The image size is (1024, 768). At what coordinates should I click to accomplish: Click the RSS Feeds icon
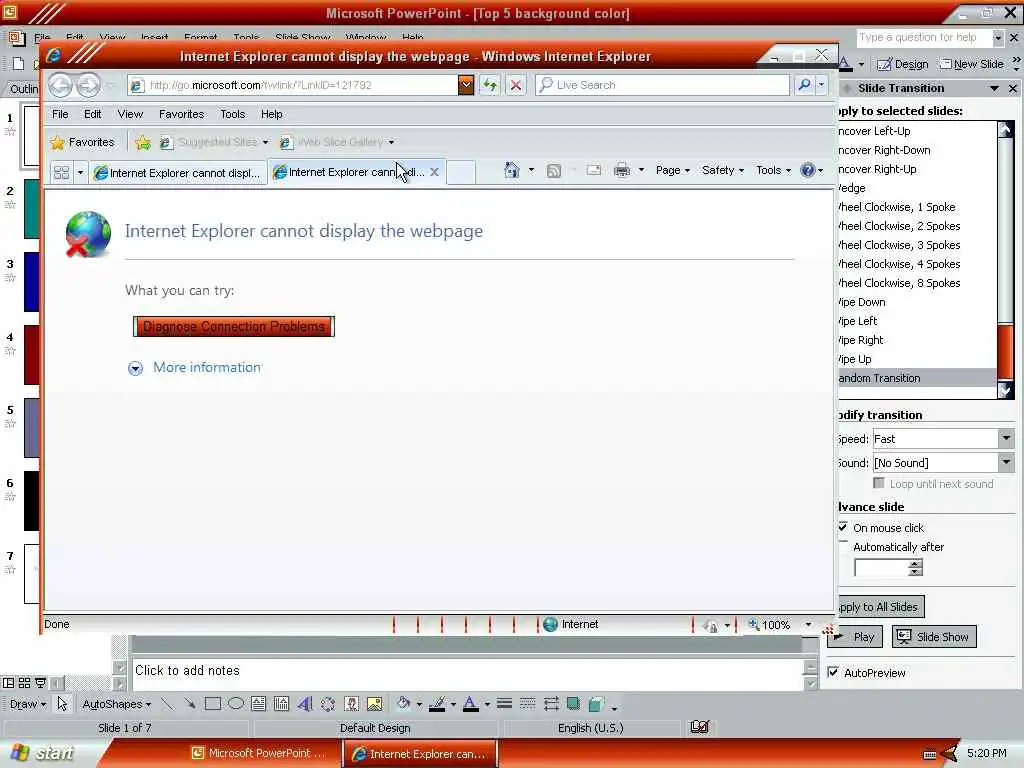[554, 171]
